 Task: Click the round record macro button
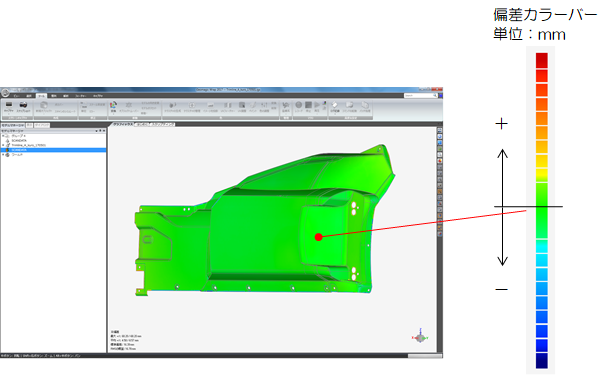tap(299, 105)
